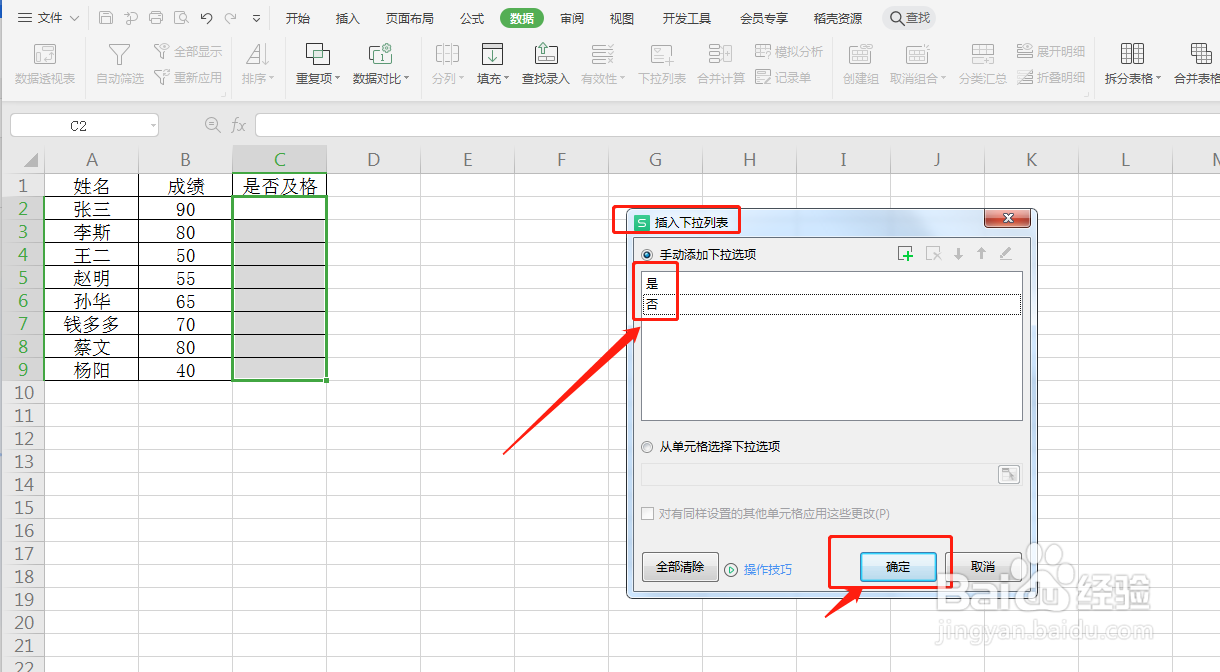Click the formula bar input
Screen dimensions: 1220x672
tap(737, 125)
